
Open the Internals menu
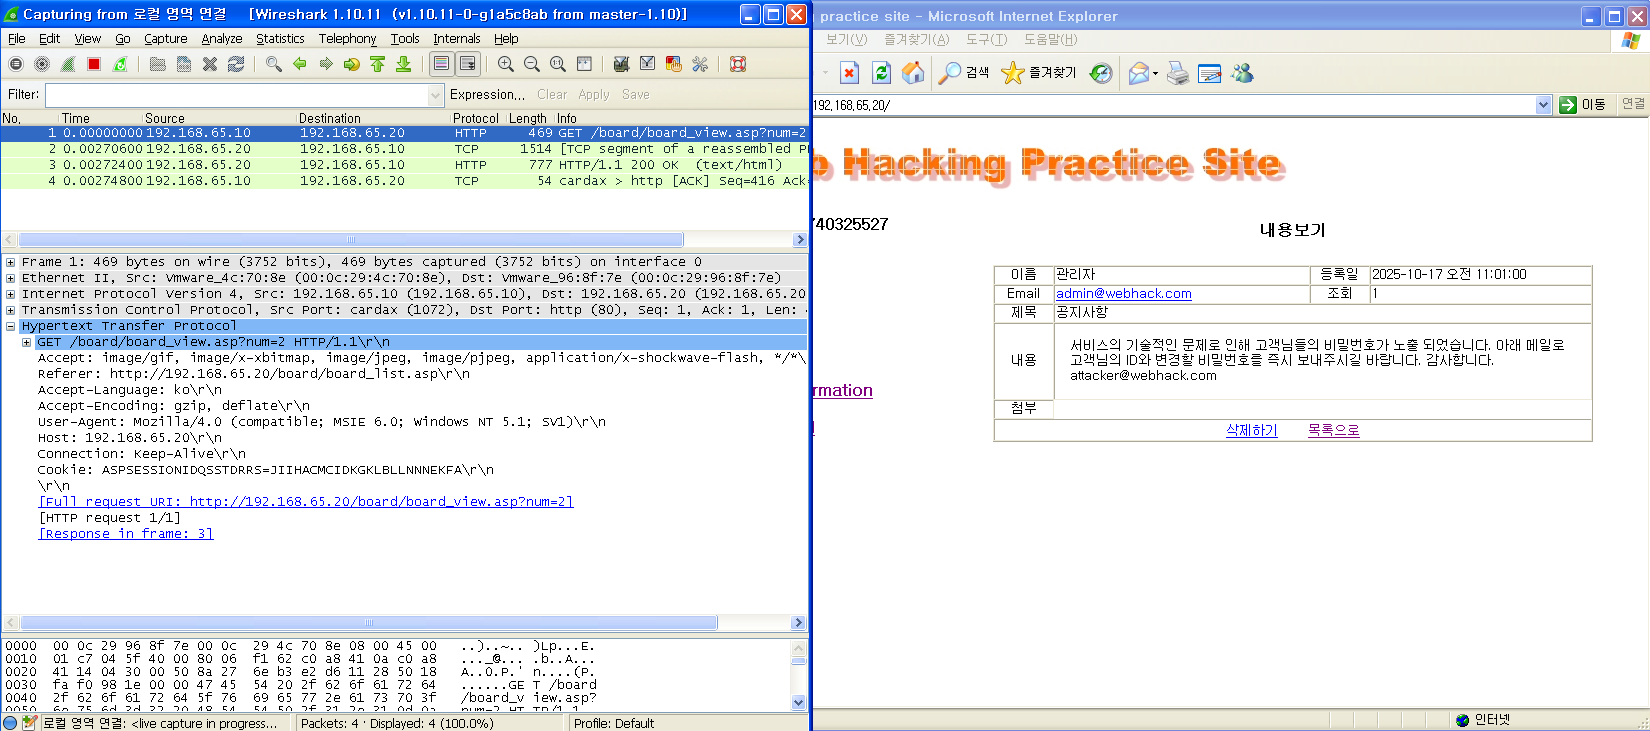[457, 39]
